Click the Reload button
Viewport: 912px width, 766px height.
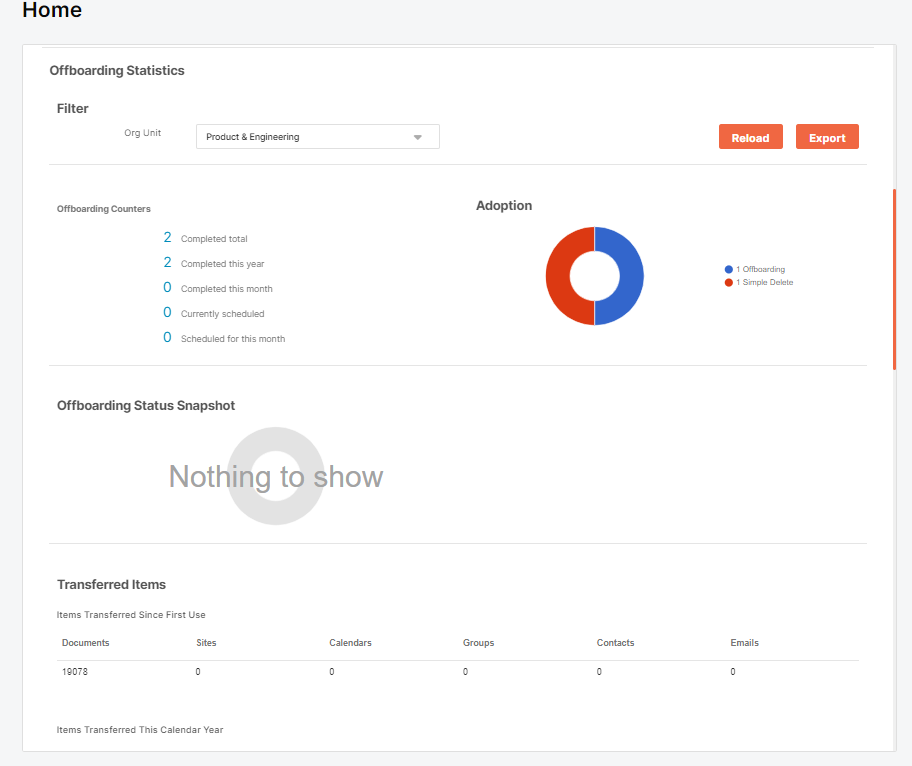click(750, 136)
